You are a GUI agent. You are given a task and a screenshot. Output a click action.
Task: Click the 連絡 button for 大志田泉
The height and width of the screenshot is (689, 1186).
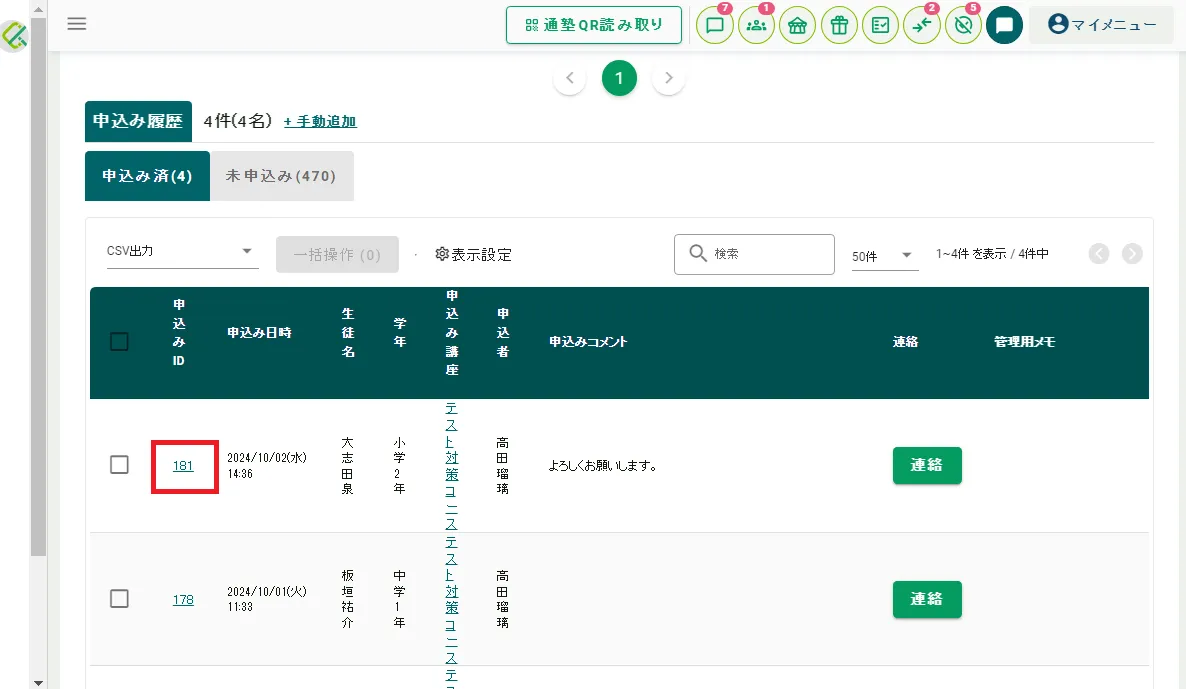(x=927, y=465)
